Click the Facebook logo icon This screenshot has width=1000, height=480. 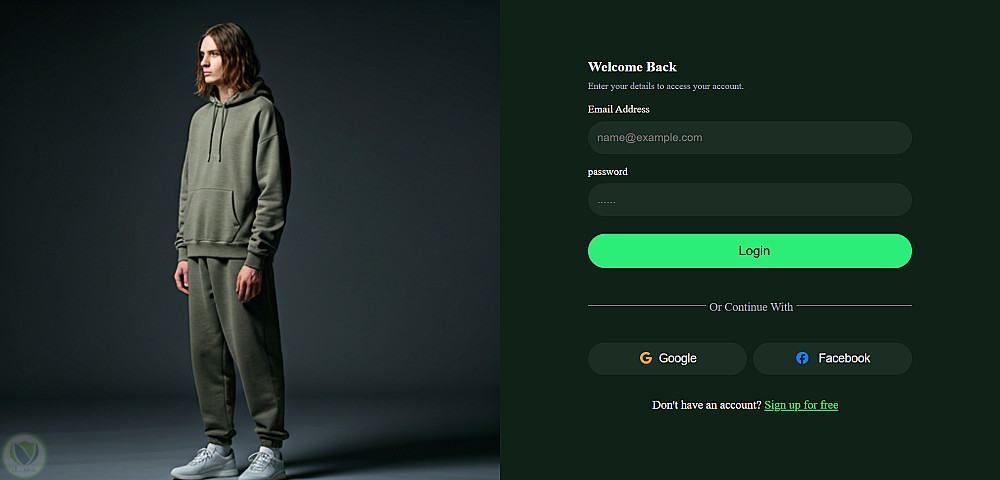tap(802, 358)
